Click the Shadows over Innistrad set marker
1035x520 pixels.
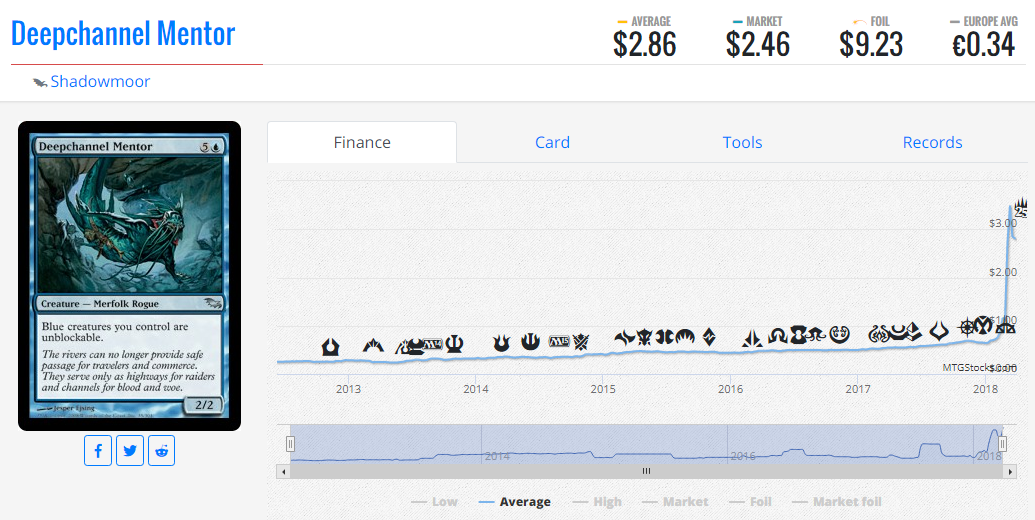click(778, 336)
